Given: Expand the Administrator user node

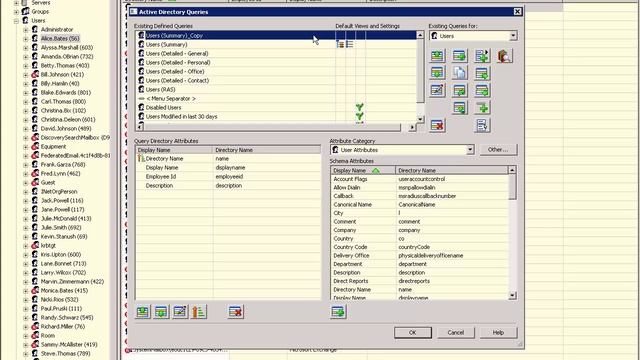Looking at the screenshot, I should 25,29.
